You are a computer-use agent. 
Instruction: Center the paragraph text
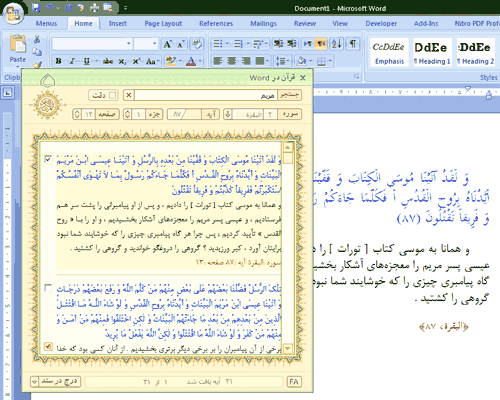tap(231, 61)
